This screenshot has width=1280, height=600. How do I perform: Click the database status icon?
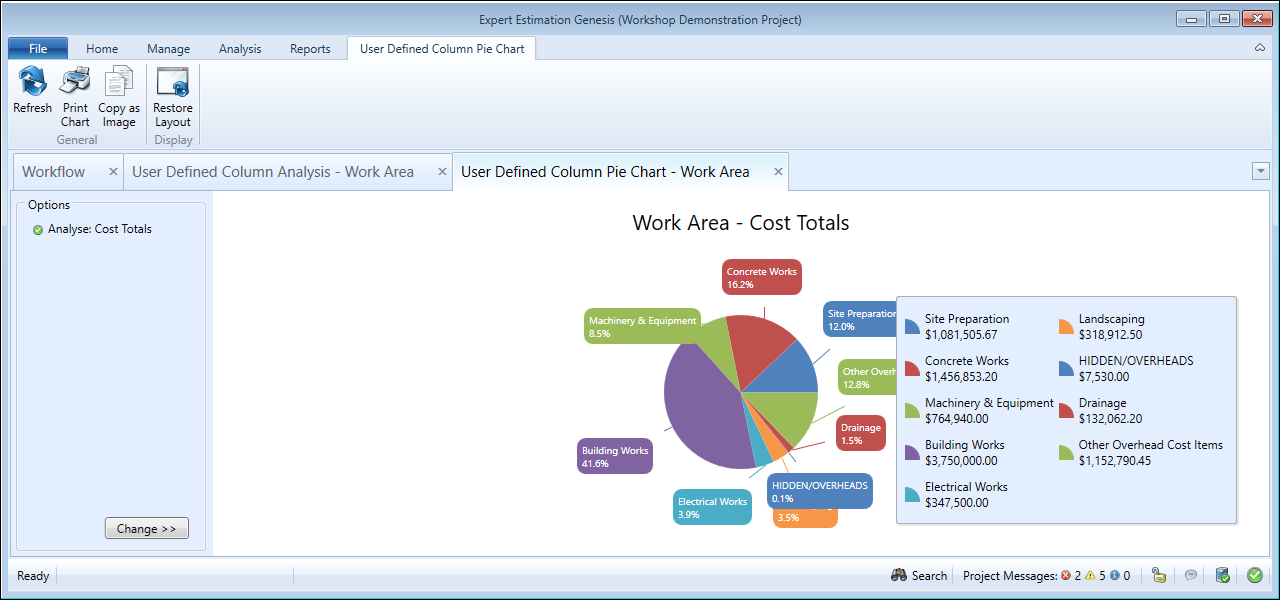click(x=1222, y=575)
